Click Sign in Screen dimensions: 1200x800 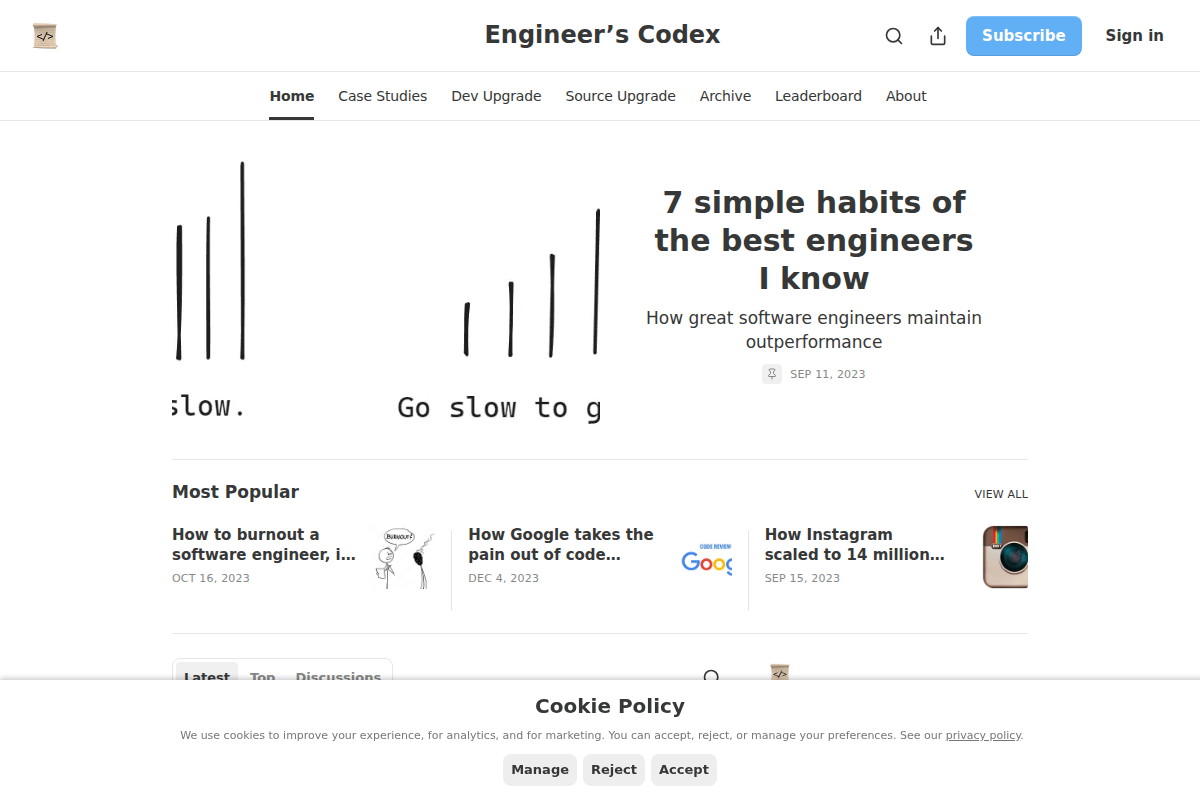[x=1134, y=35]
